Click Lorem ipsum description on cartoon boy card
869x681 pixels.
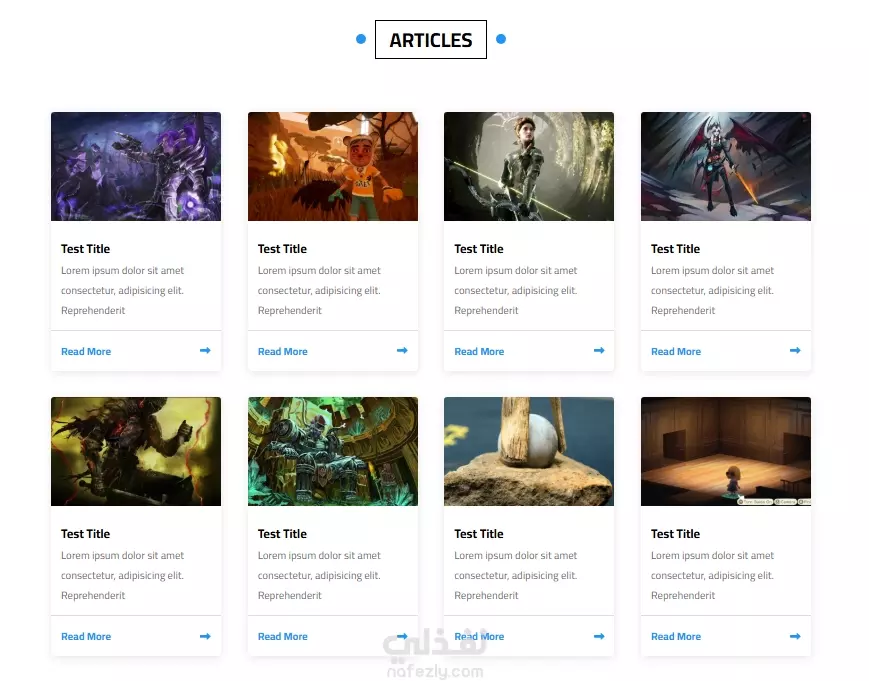[x=319, y=290]
